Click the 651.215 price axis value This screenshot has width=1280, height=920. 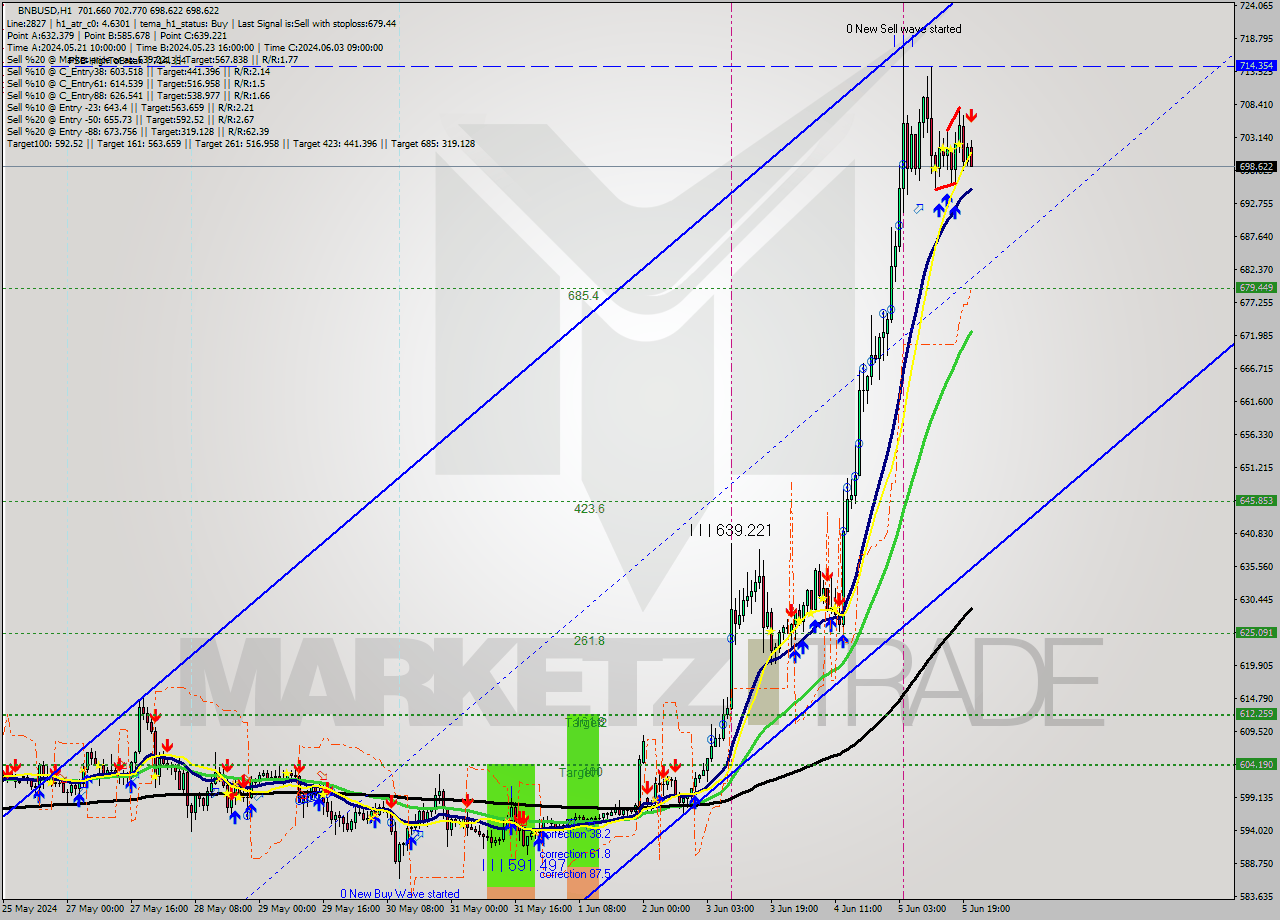click(x=1256, y=467)
